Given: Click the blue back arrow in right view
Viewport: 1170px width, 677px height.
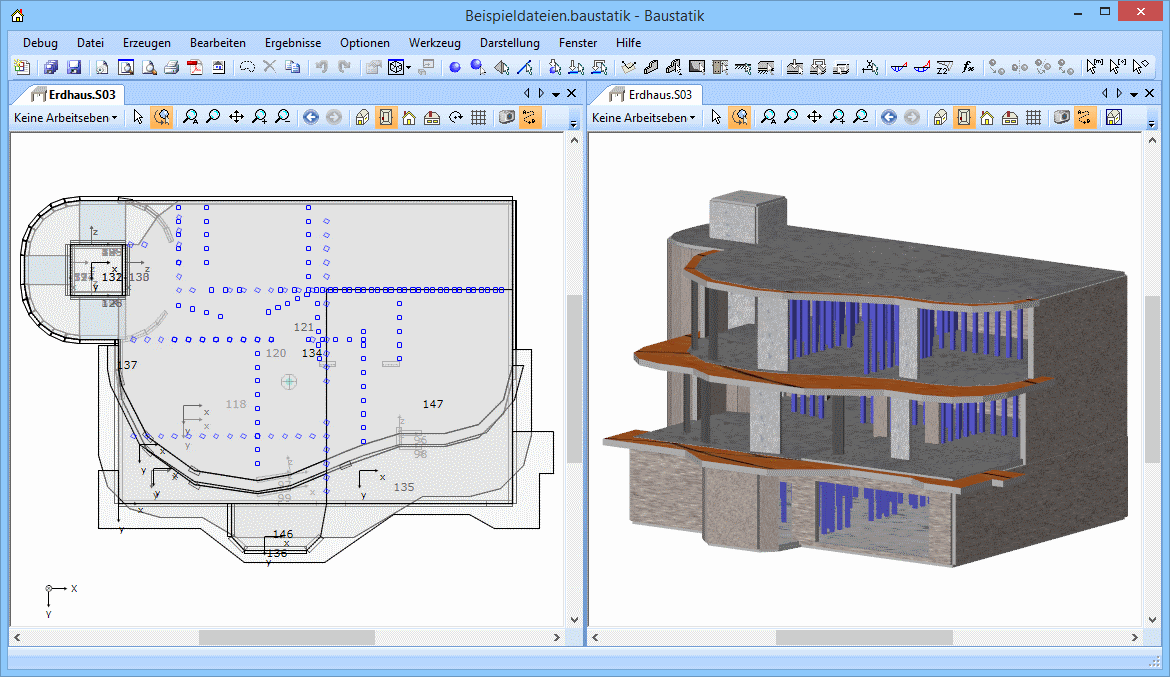Looking at the screenshot, I should 888,117.
